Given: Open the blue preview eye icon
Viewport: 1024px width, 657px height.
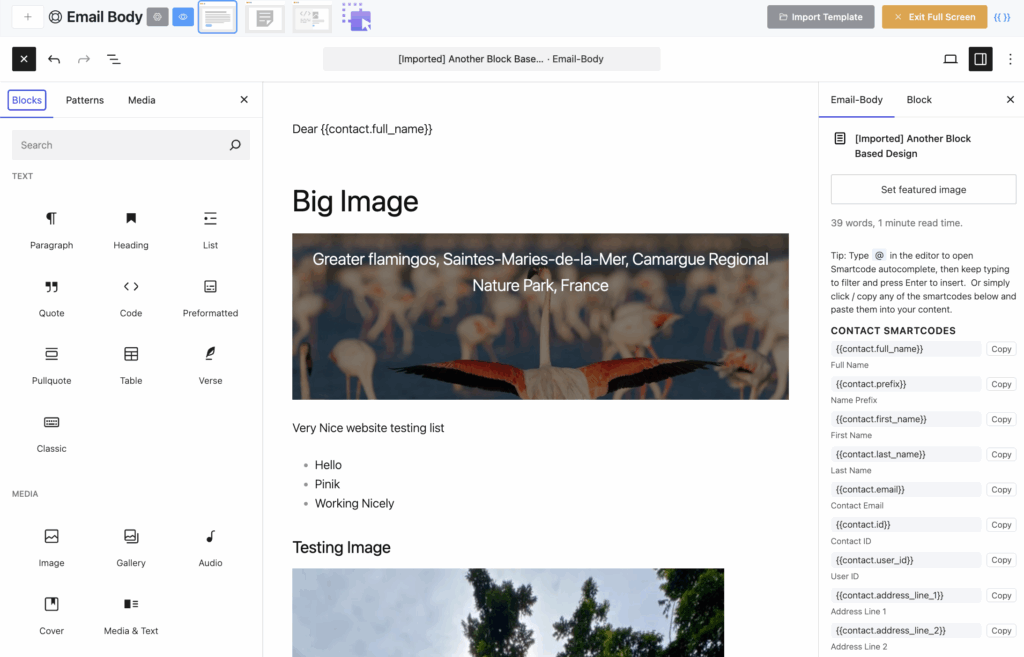Looking at the screenshot, I should [x=182, y=16].
